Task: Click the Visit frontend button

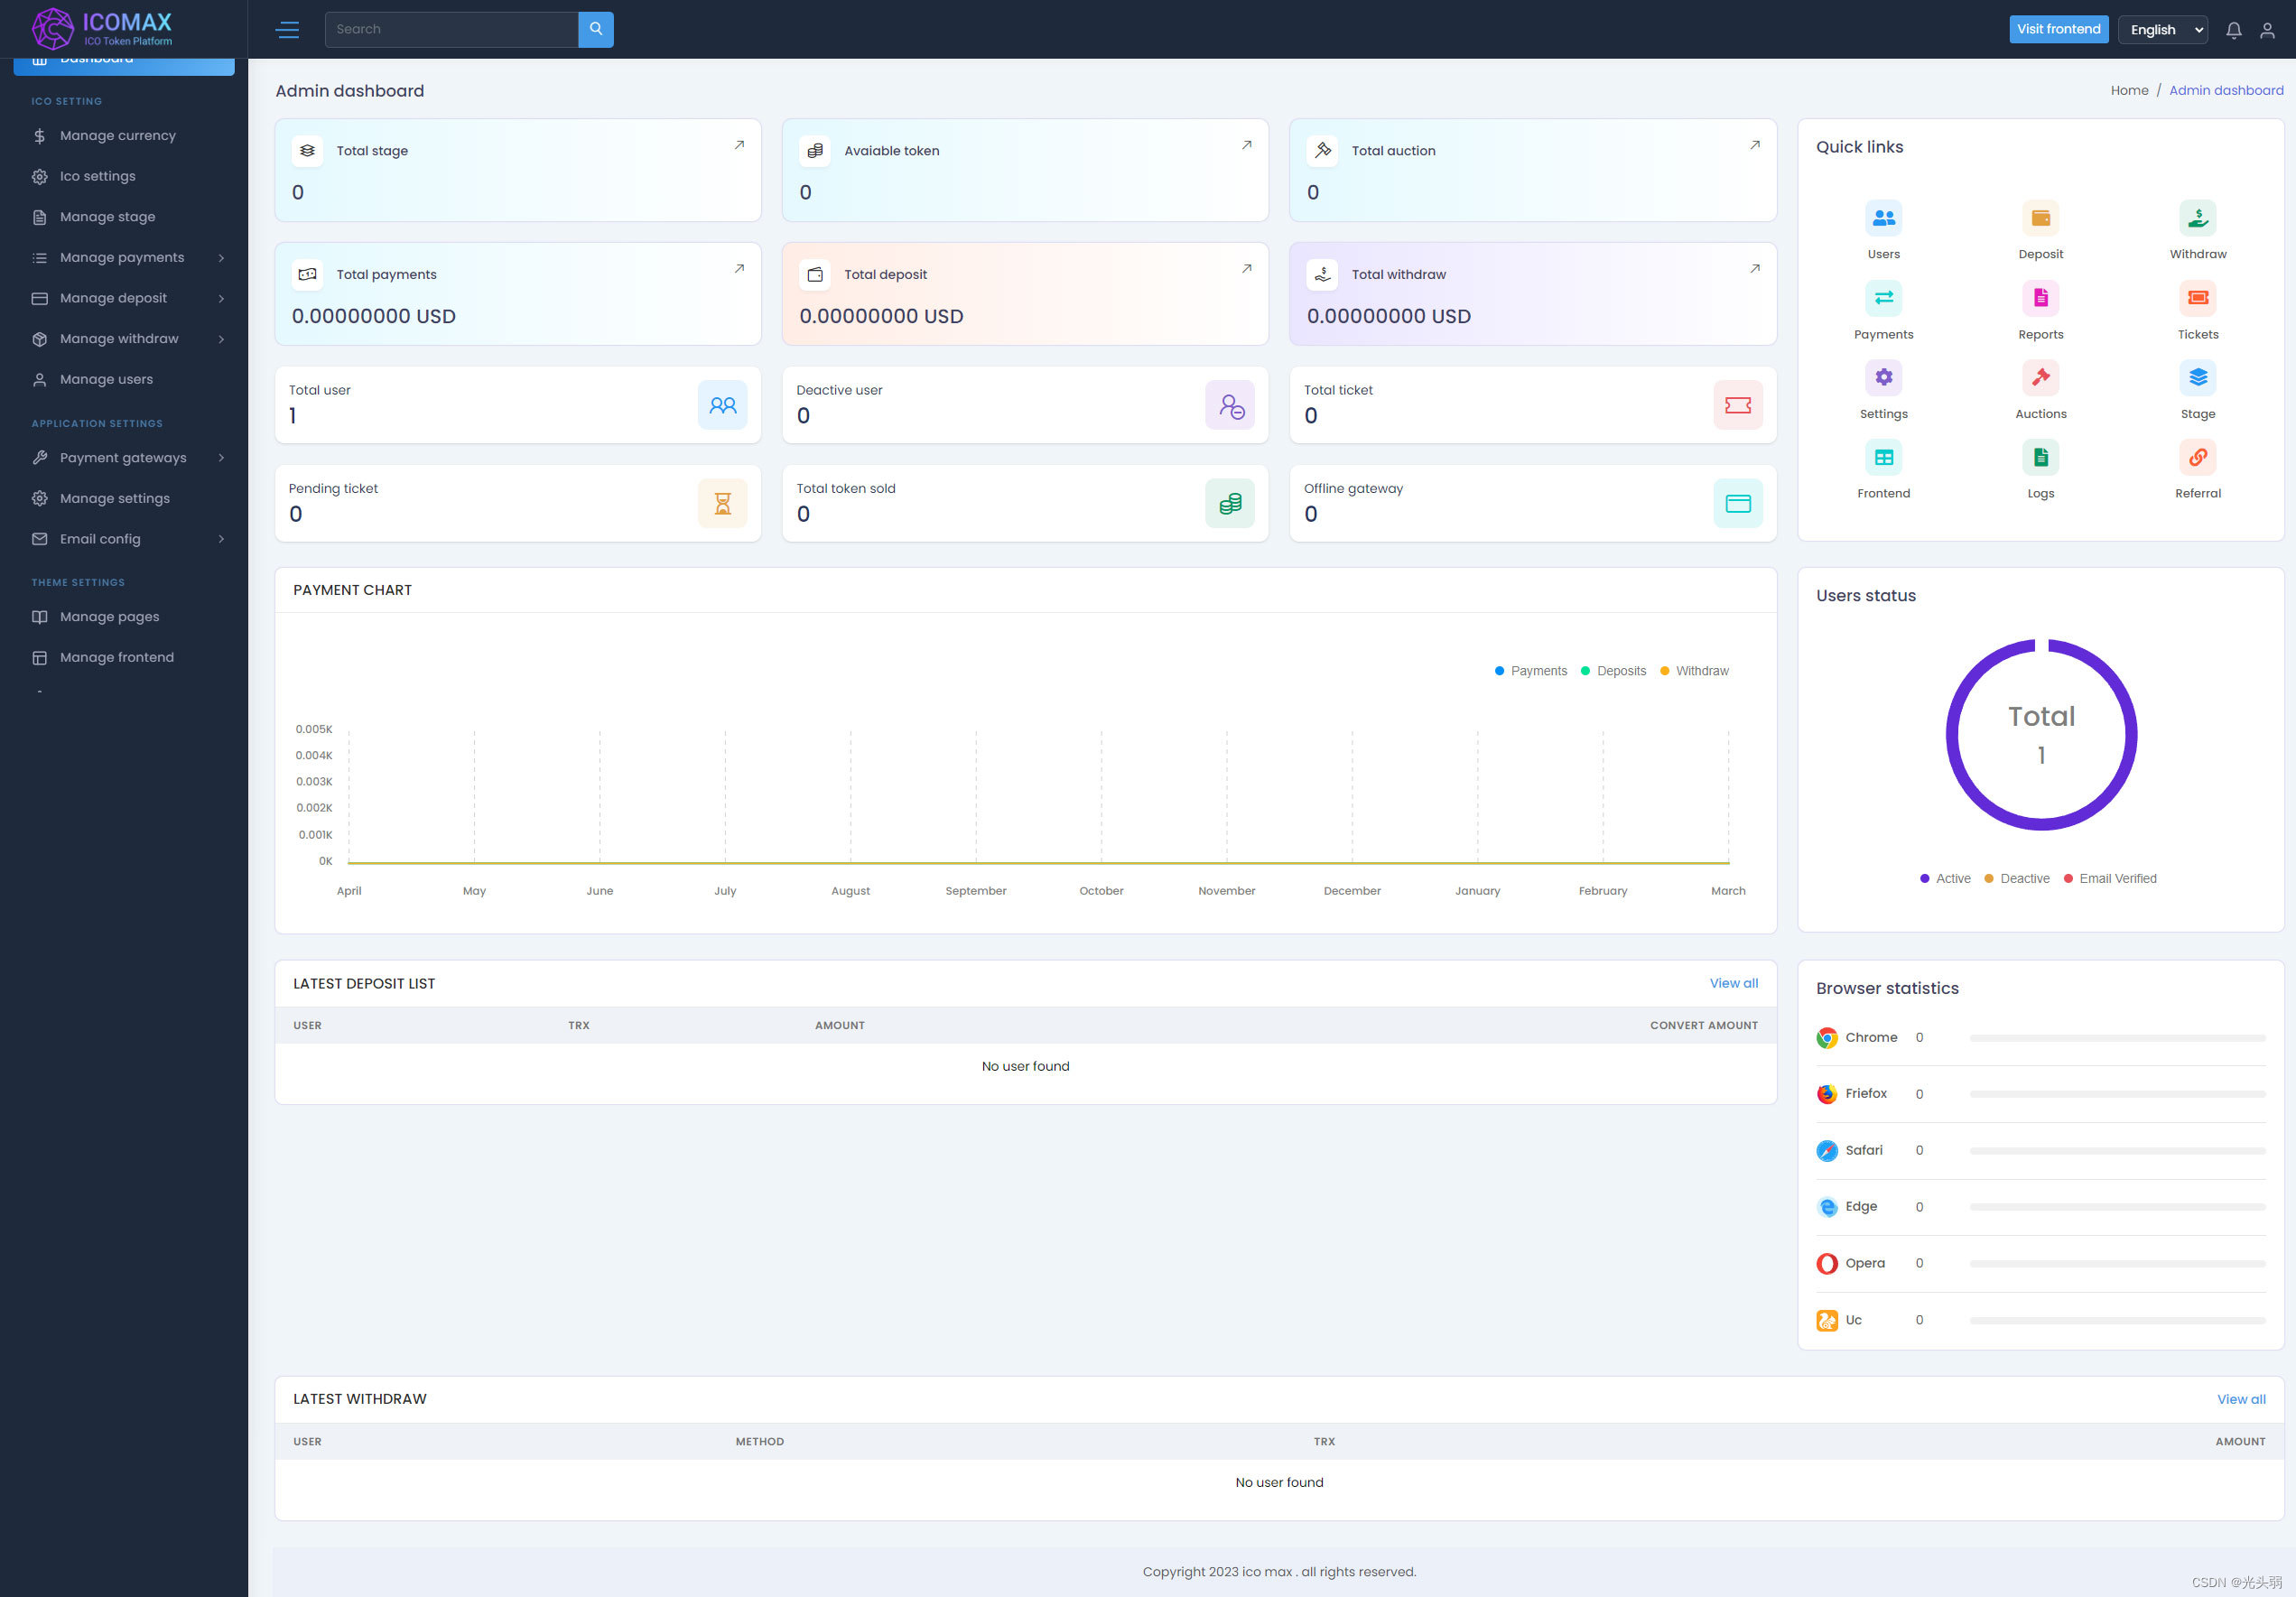Action: (x=2058, y=29)
